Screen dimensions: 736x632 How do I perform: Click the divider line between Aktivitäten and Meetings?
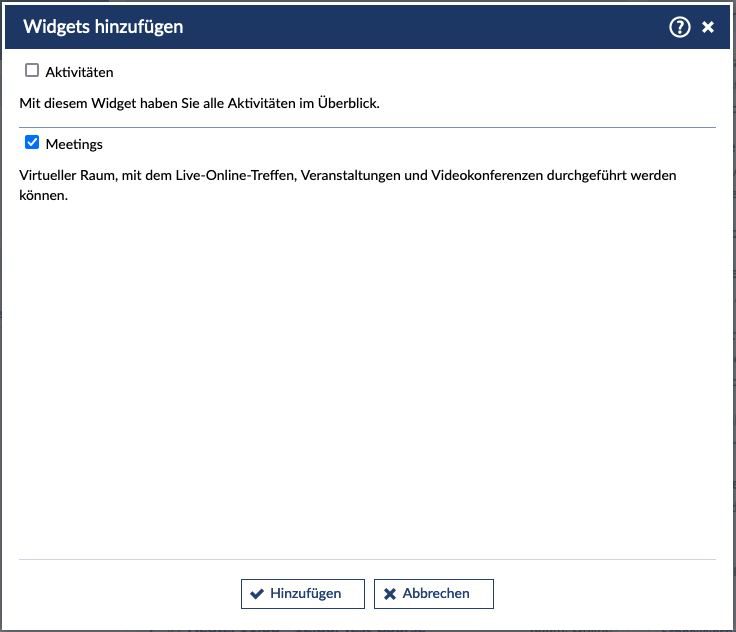pos(368,127)
